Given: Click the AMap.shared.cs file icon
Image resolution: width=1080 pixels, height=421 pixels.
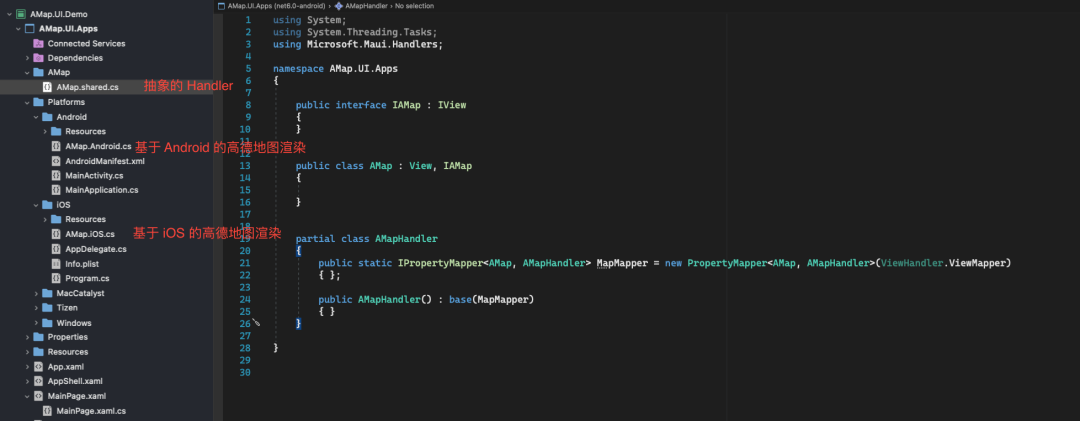Looking at the screenshot, I should pyautogui.click(x=48, y=87).
